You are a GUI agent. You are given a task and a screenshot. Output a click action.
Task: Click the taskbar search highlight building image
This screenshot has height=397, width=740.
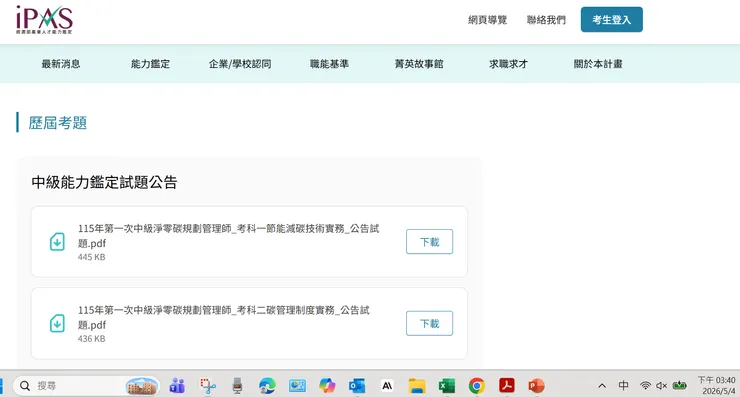point(142,387)
